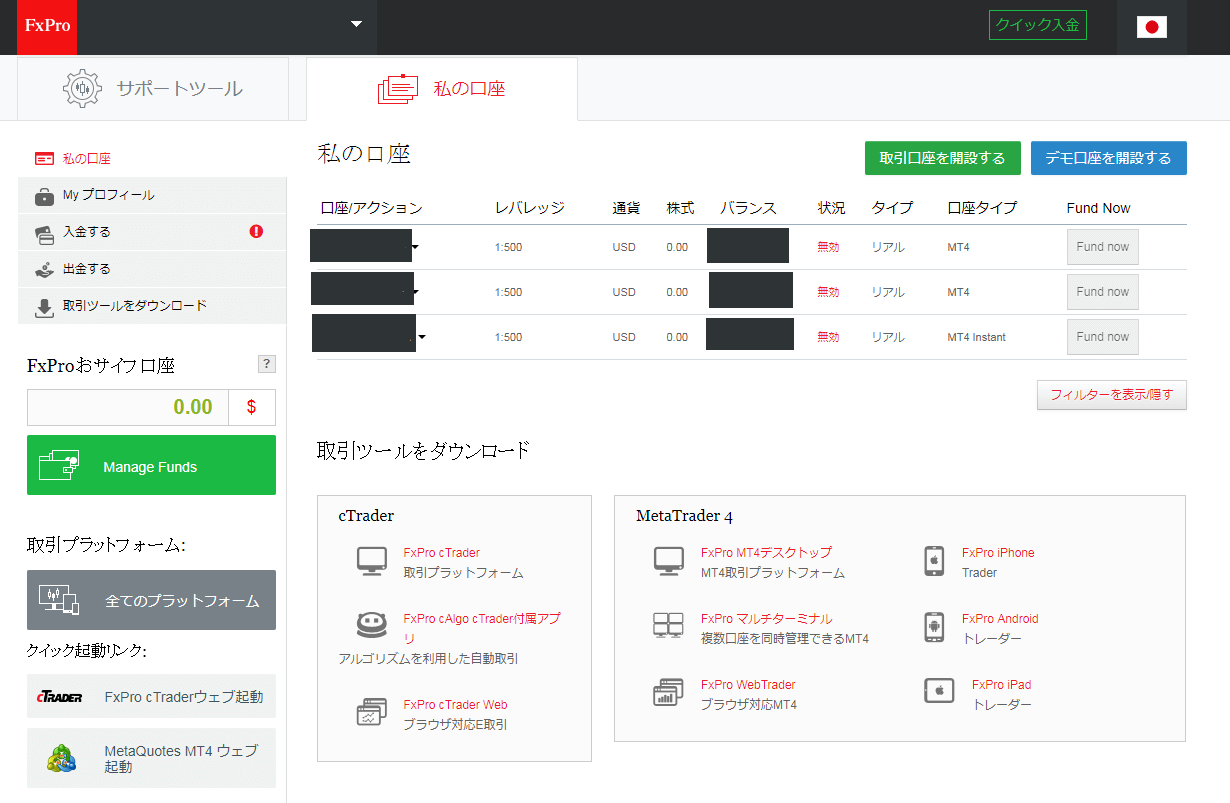Image resolution: width=1230 pixels, height=803 pixels.
Task: Click the レバレッジ column header
Action: click(530, 208)
